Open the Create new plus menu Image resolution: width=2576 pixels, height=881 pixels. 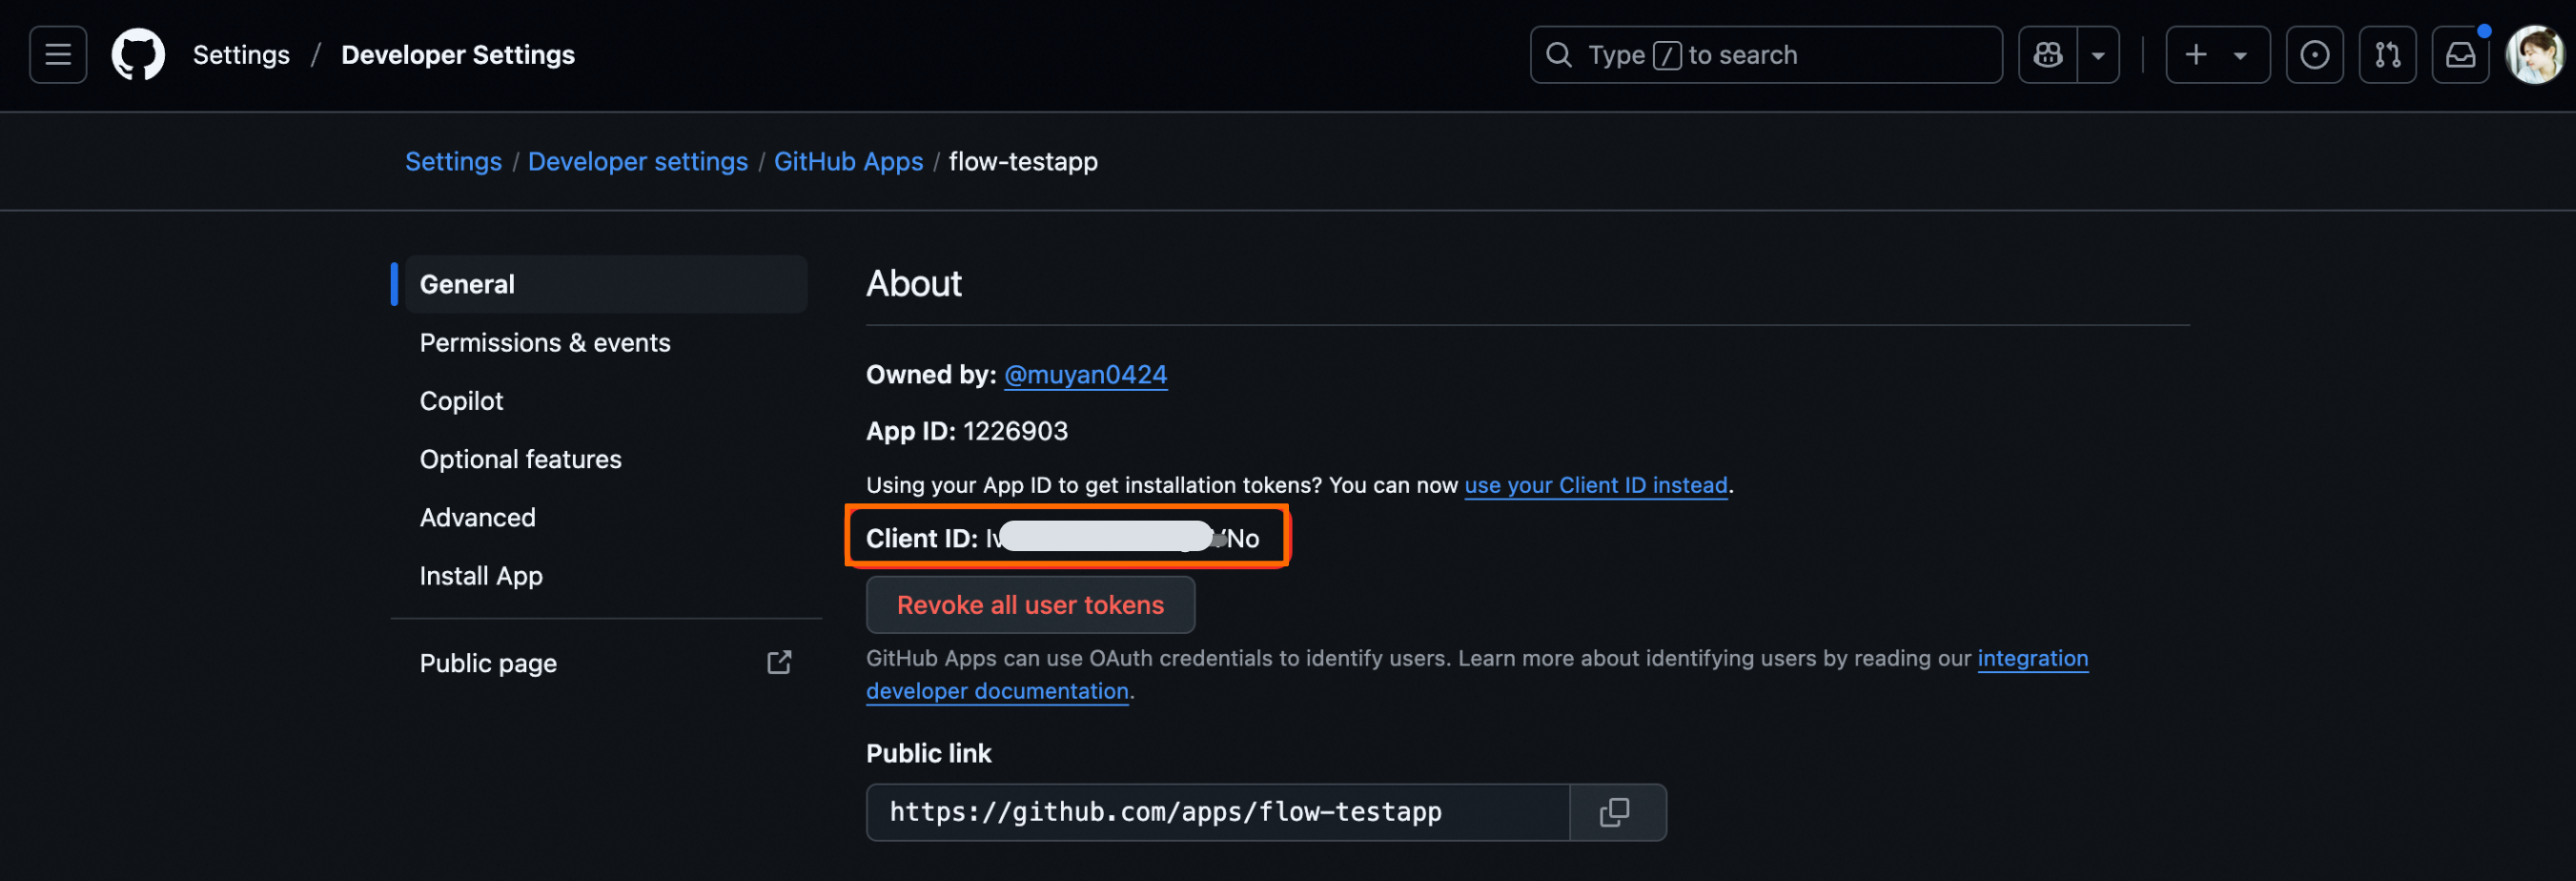coord(2216,55)
